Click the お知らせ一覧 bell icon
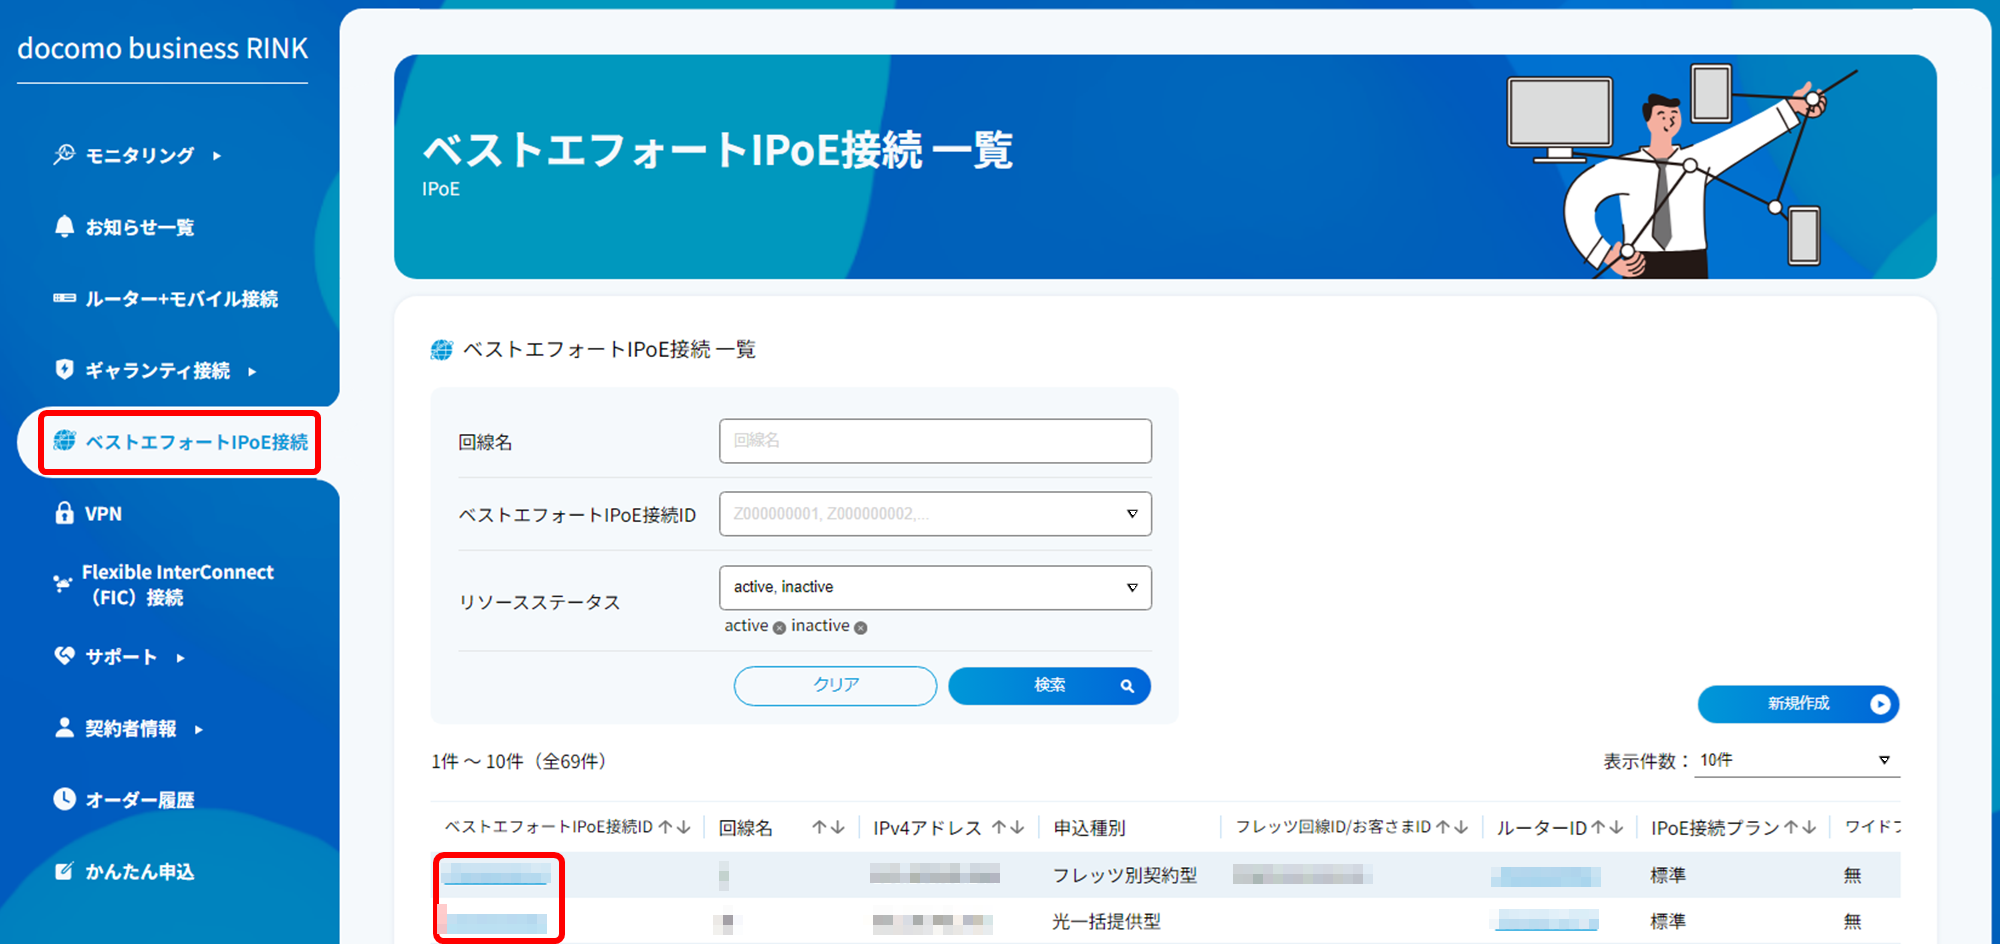Screen dimensions: 2000x944 64,226
